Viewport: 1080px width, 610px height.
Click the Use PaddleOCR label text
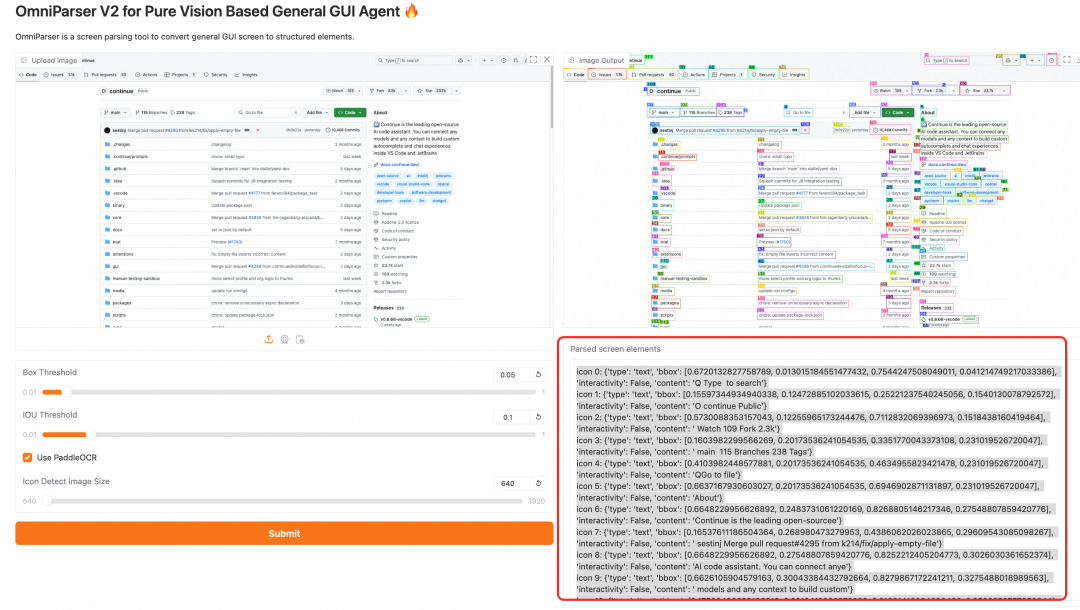67,458
